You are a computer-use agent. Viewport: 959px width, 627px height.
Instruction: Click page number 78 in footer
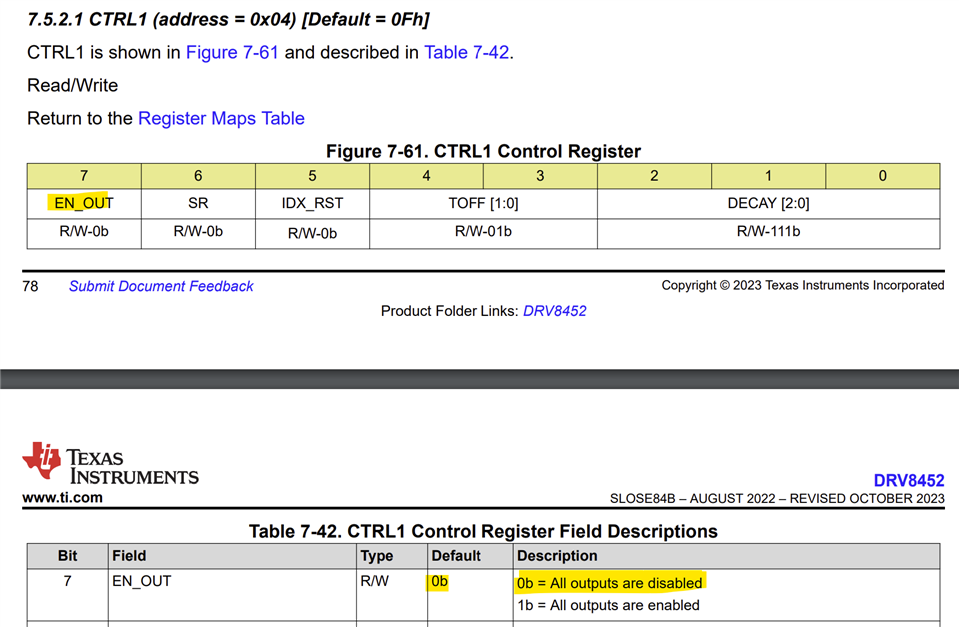click(x=30, y=286)
